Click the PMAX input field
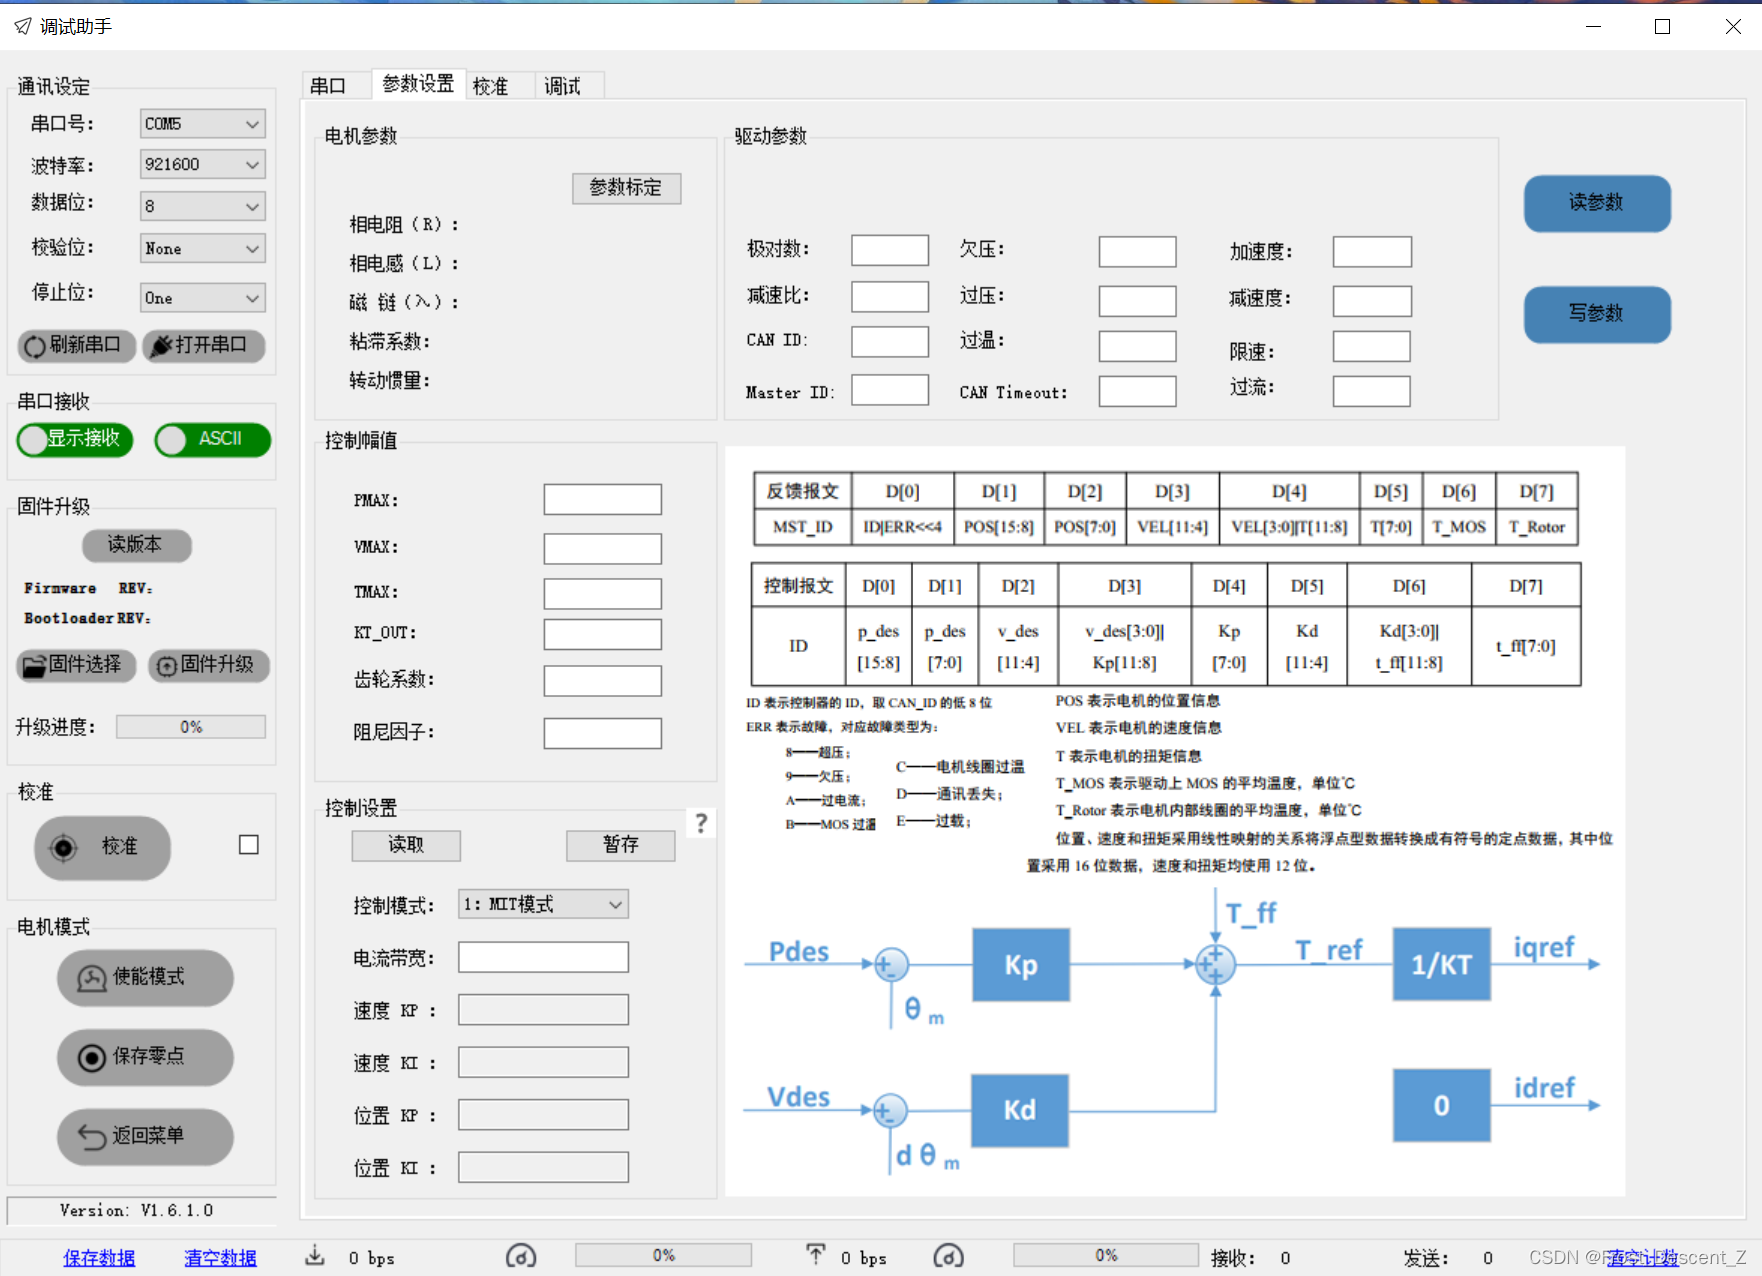1762x1276 pixels. (x=602, y=500)
